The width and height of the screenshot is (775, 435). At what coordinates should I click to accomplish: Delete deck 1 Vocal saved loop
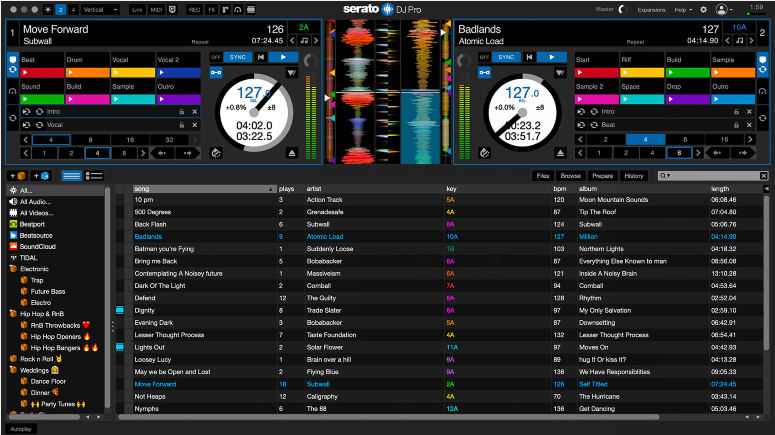tap(195, 125)
